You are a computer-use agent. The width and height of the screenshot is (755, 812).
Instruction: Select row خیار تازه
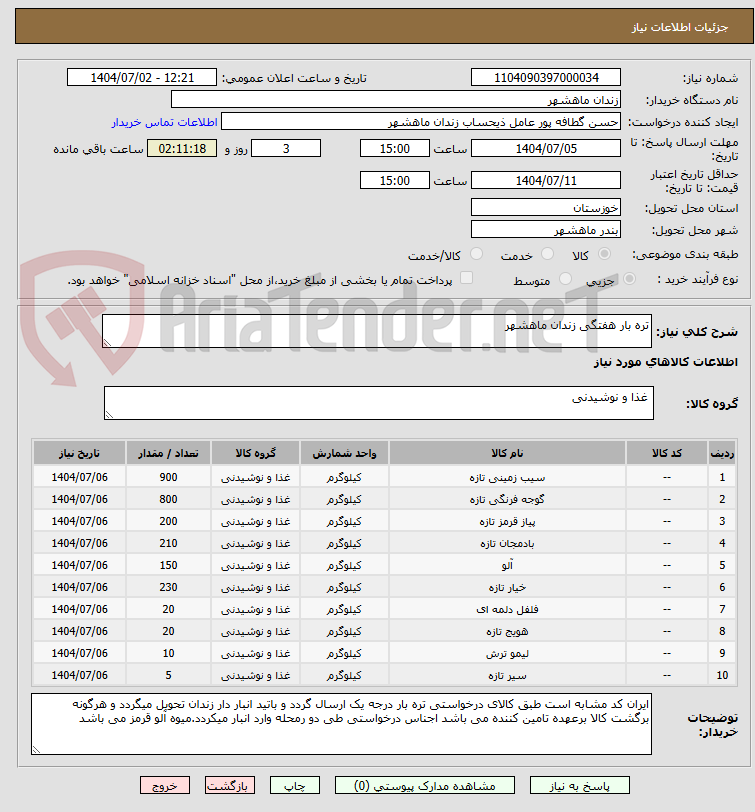click(x=384, y=587)
